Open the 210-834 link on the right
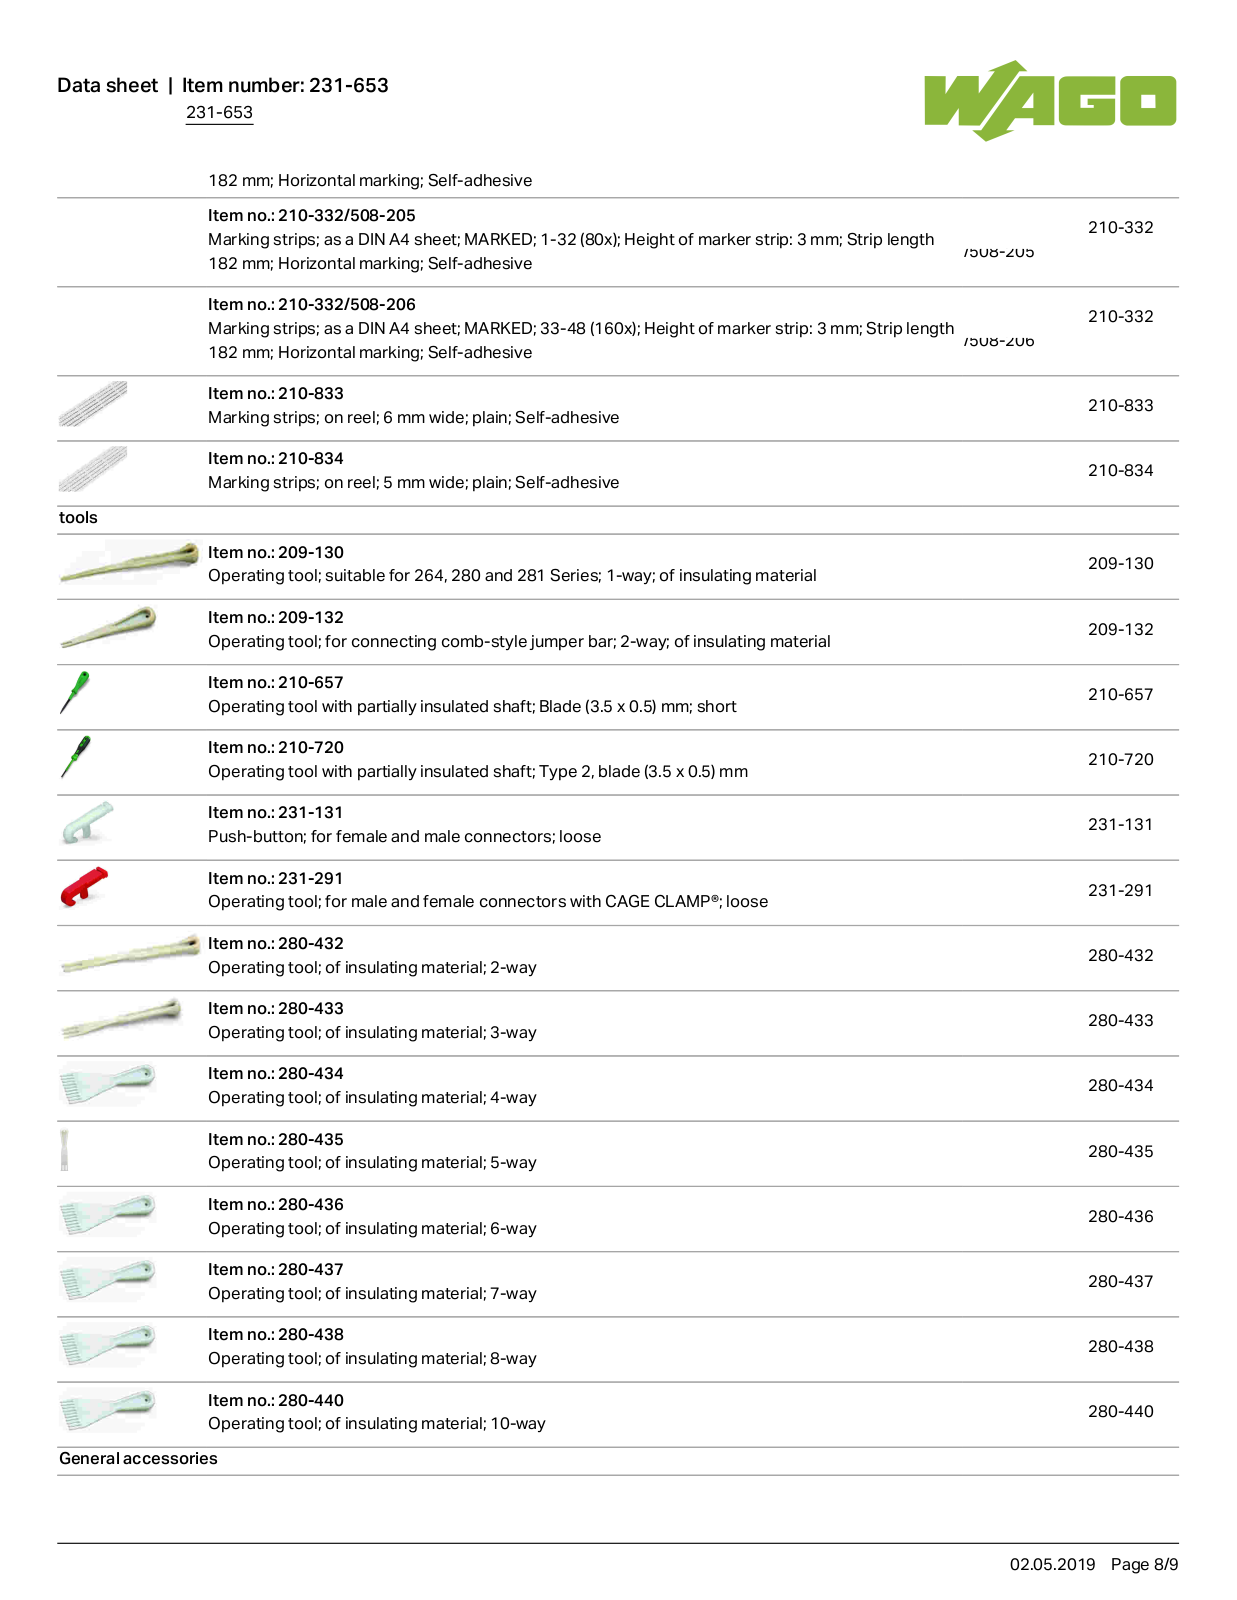1237x1600 pixels. point(1120,470)
